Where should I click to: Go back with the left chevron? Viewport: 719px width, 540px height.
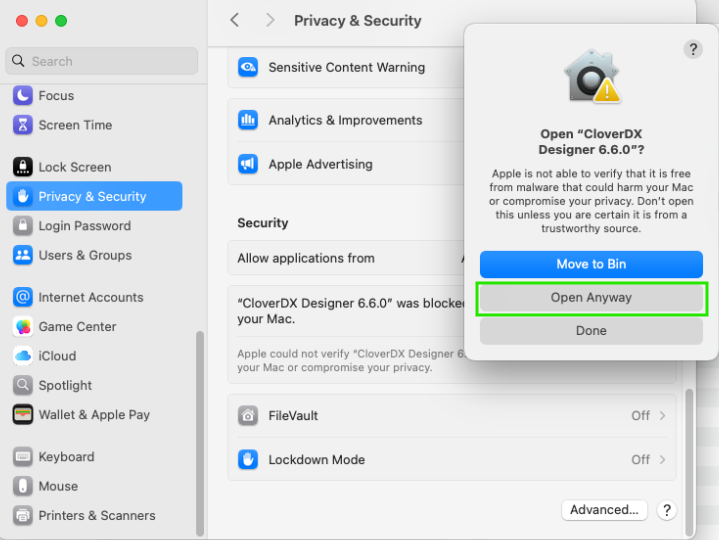[x=235, y=20]
